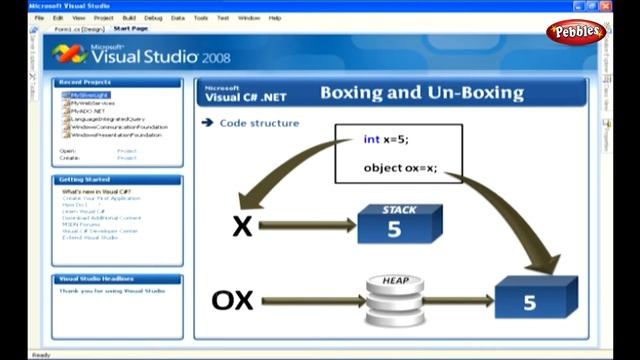Open the View menu
This screenshot has width=640, height=360.
(79, 18)
